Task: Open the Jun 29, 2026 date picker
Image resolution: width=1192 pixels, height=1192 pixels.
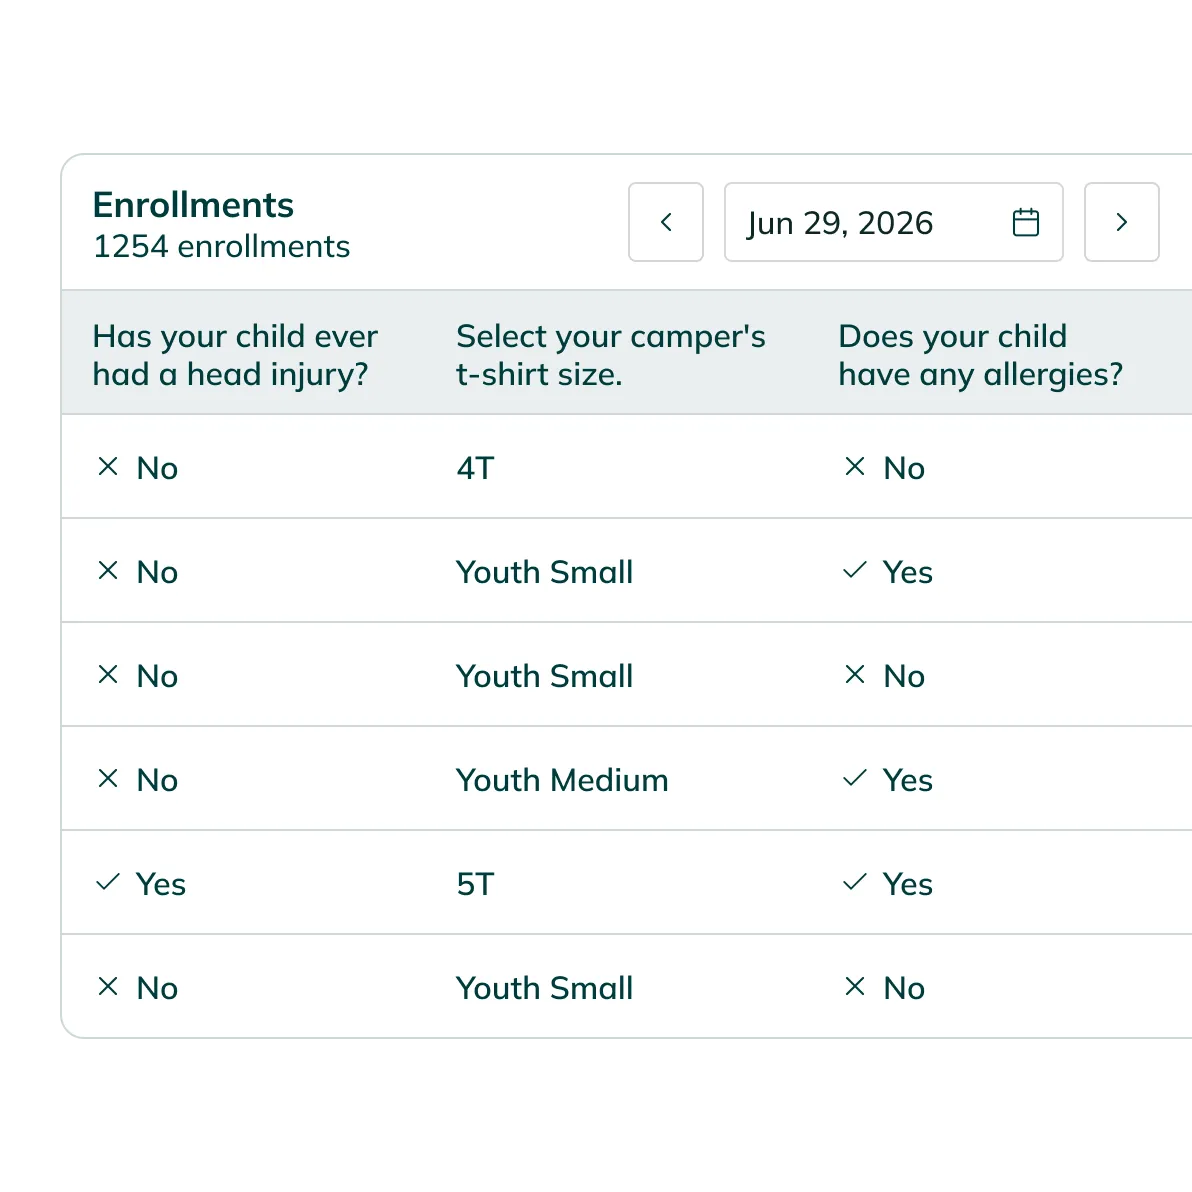Action: (x=893, y=222)
